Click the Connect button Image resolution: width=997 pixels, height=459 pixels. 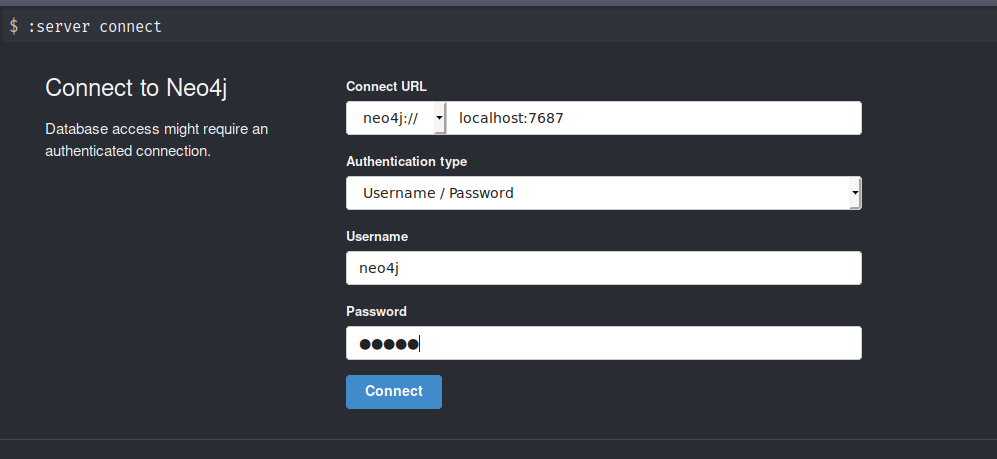pos(394,392)
